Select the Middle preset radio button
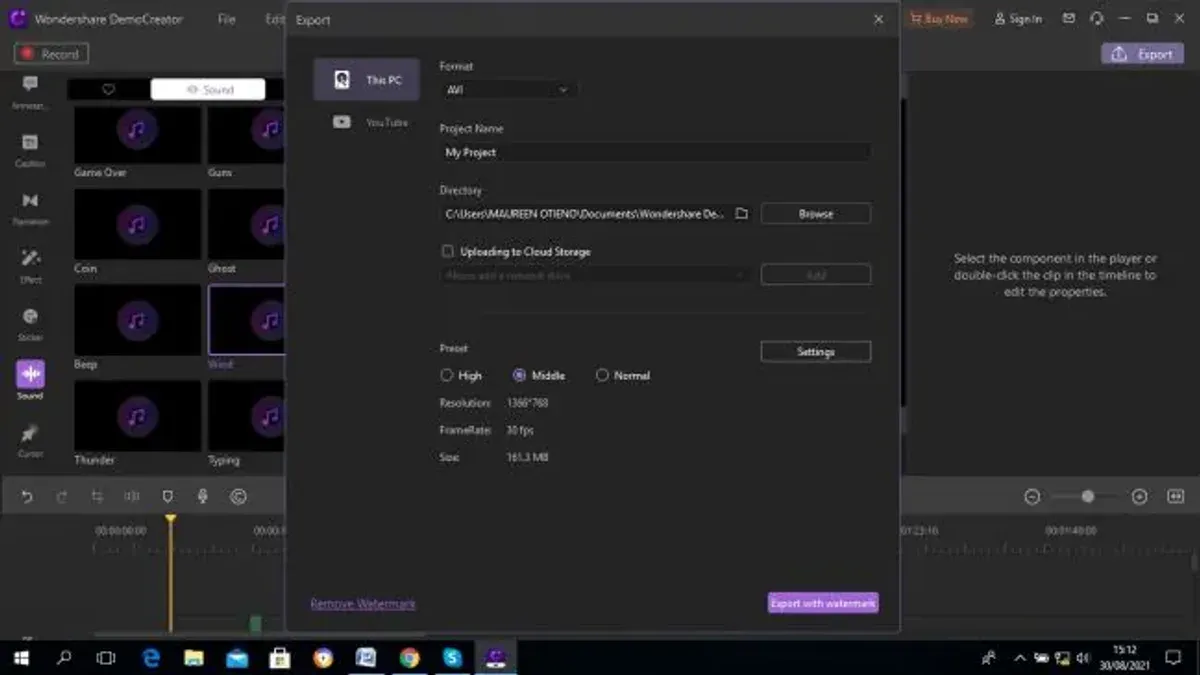The height and width of the screenshot is (675, 1200). pos(519,375)
